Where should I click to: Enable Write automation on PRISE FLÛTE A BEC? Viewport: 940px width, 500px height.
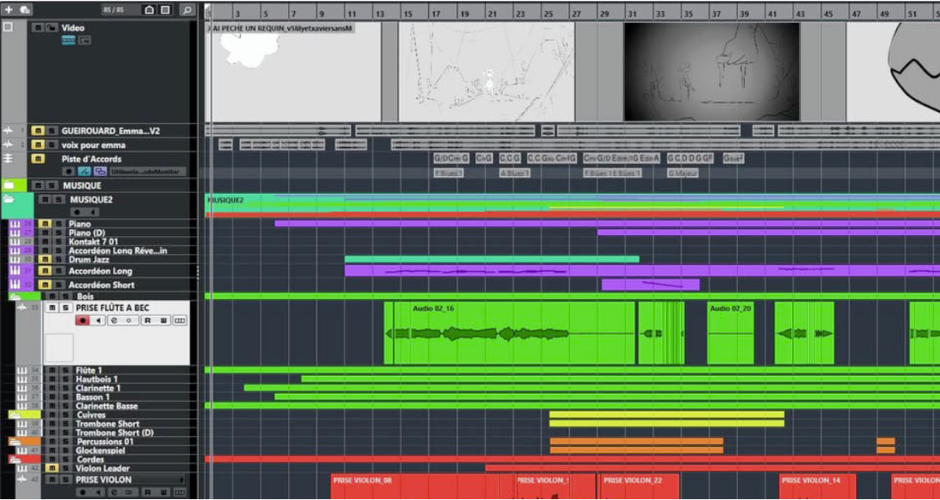(x=162, y=320)
